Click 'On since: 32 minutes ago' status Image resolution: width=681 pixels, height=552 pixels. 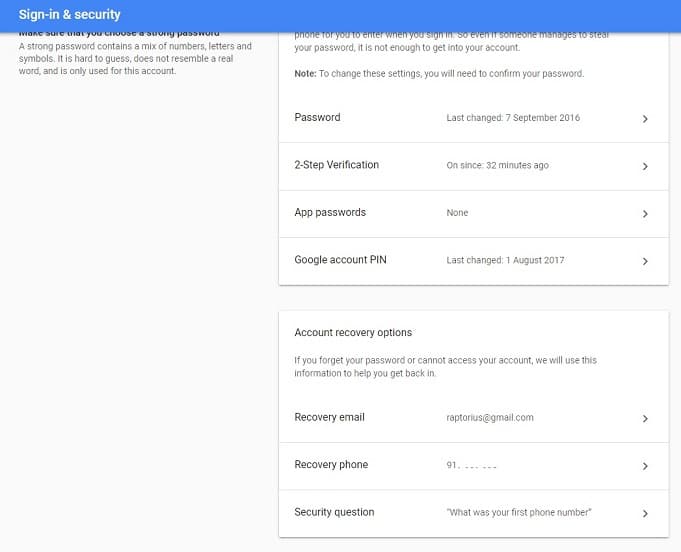click(x=497, y=165)
